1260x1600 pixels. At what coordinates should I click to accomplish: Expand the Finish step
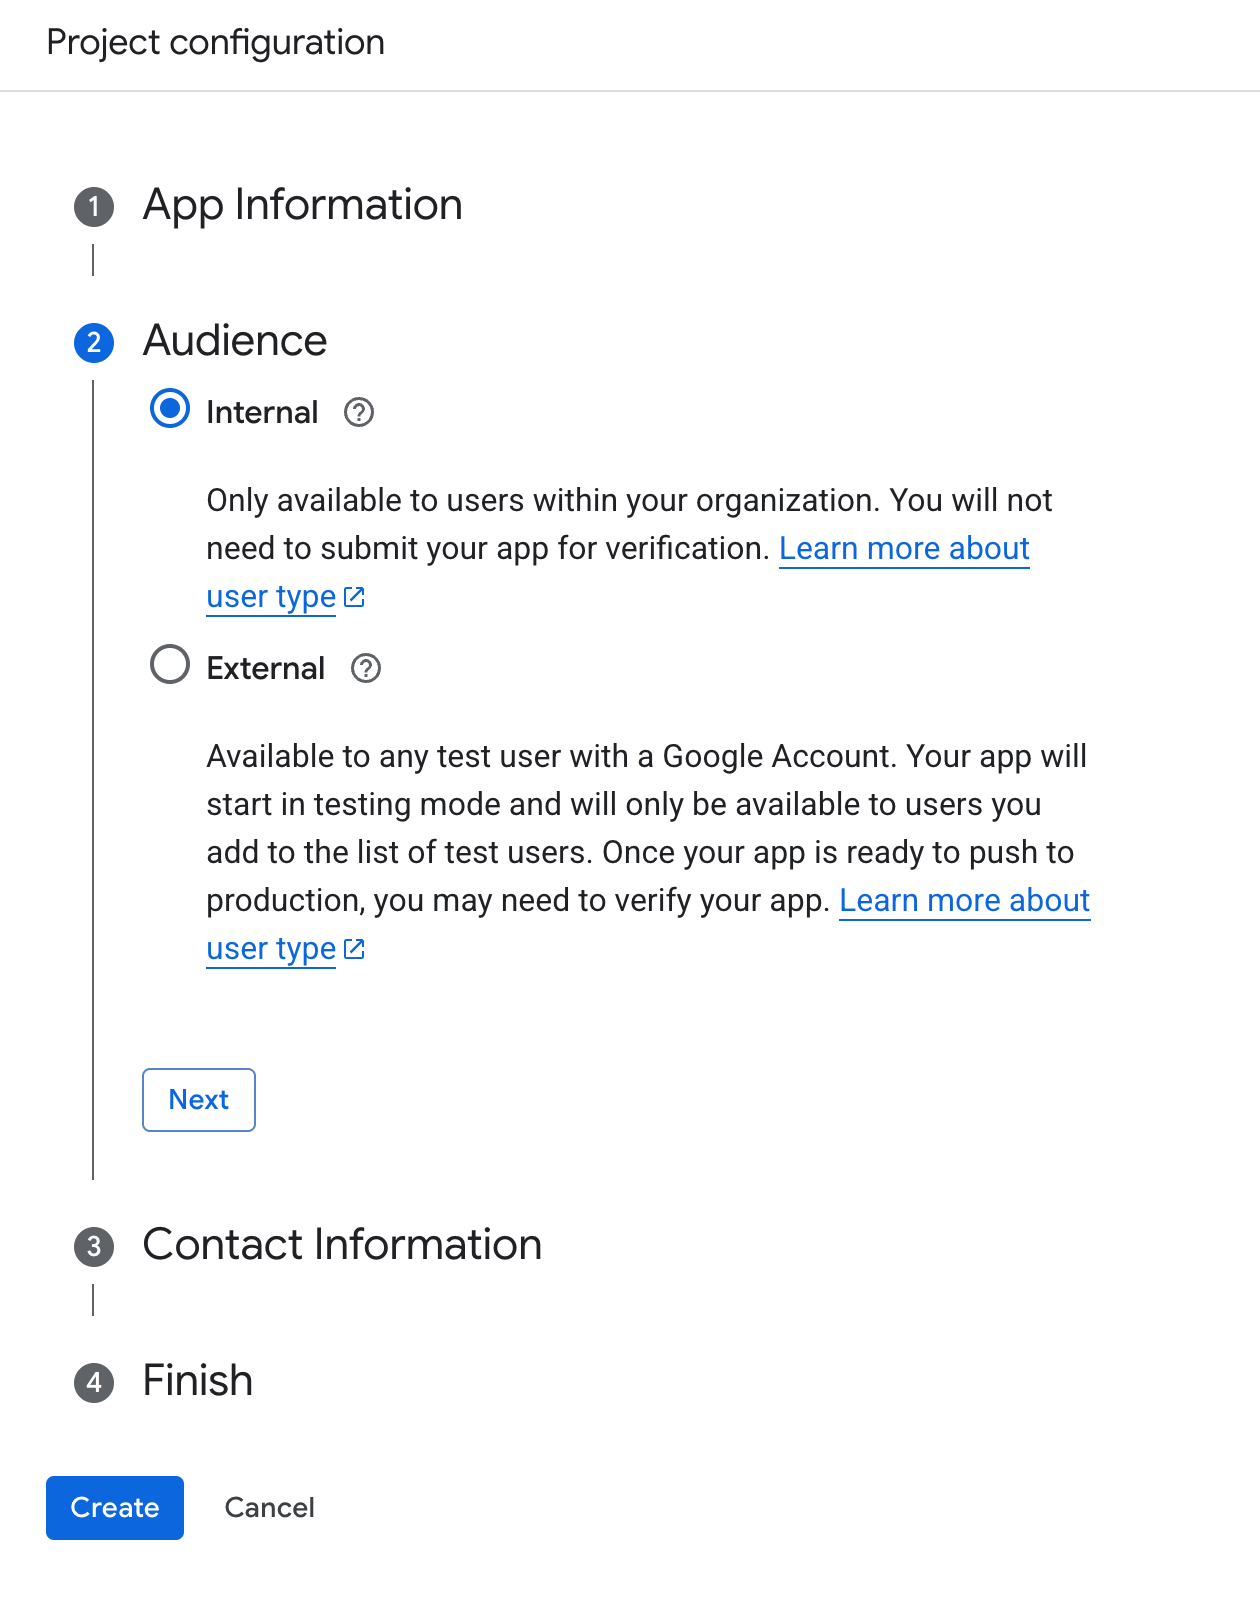point(197,1381)
